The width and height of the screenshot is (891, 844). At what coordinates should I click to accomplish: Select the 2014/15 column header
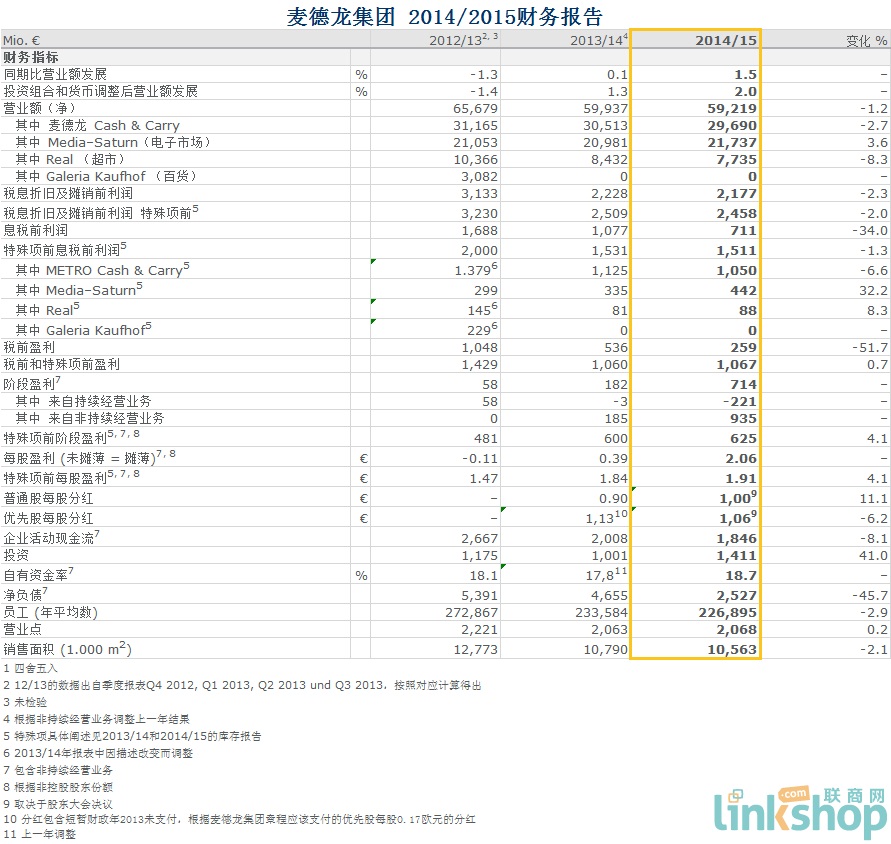(725, 40)
